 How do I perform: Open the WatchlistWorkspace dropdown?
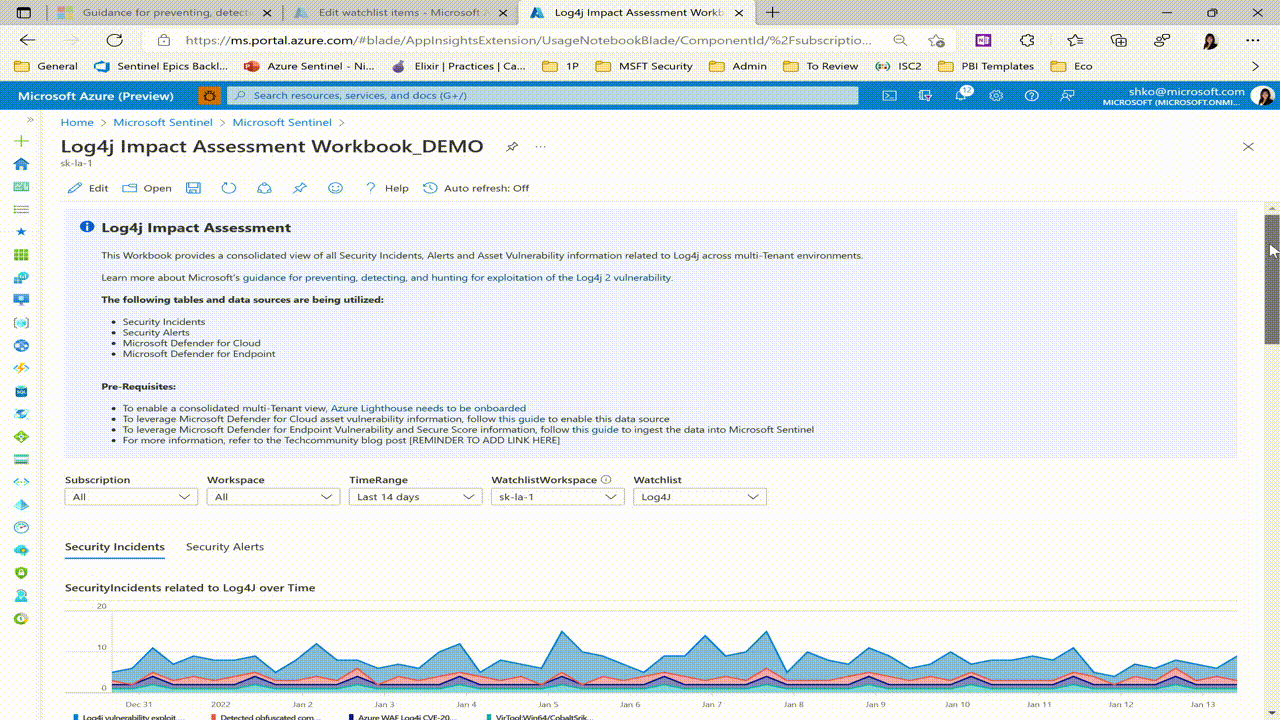pos(557,497)
